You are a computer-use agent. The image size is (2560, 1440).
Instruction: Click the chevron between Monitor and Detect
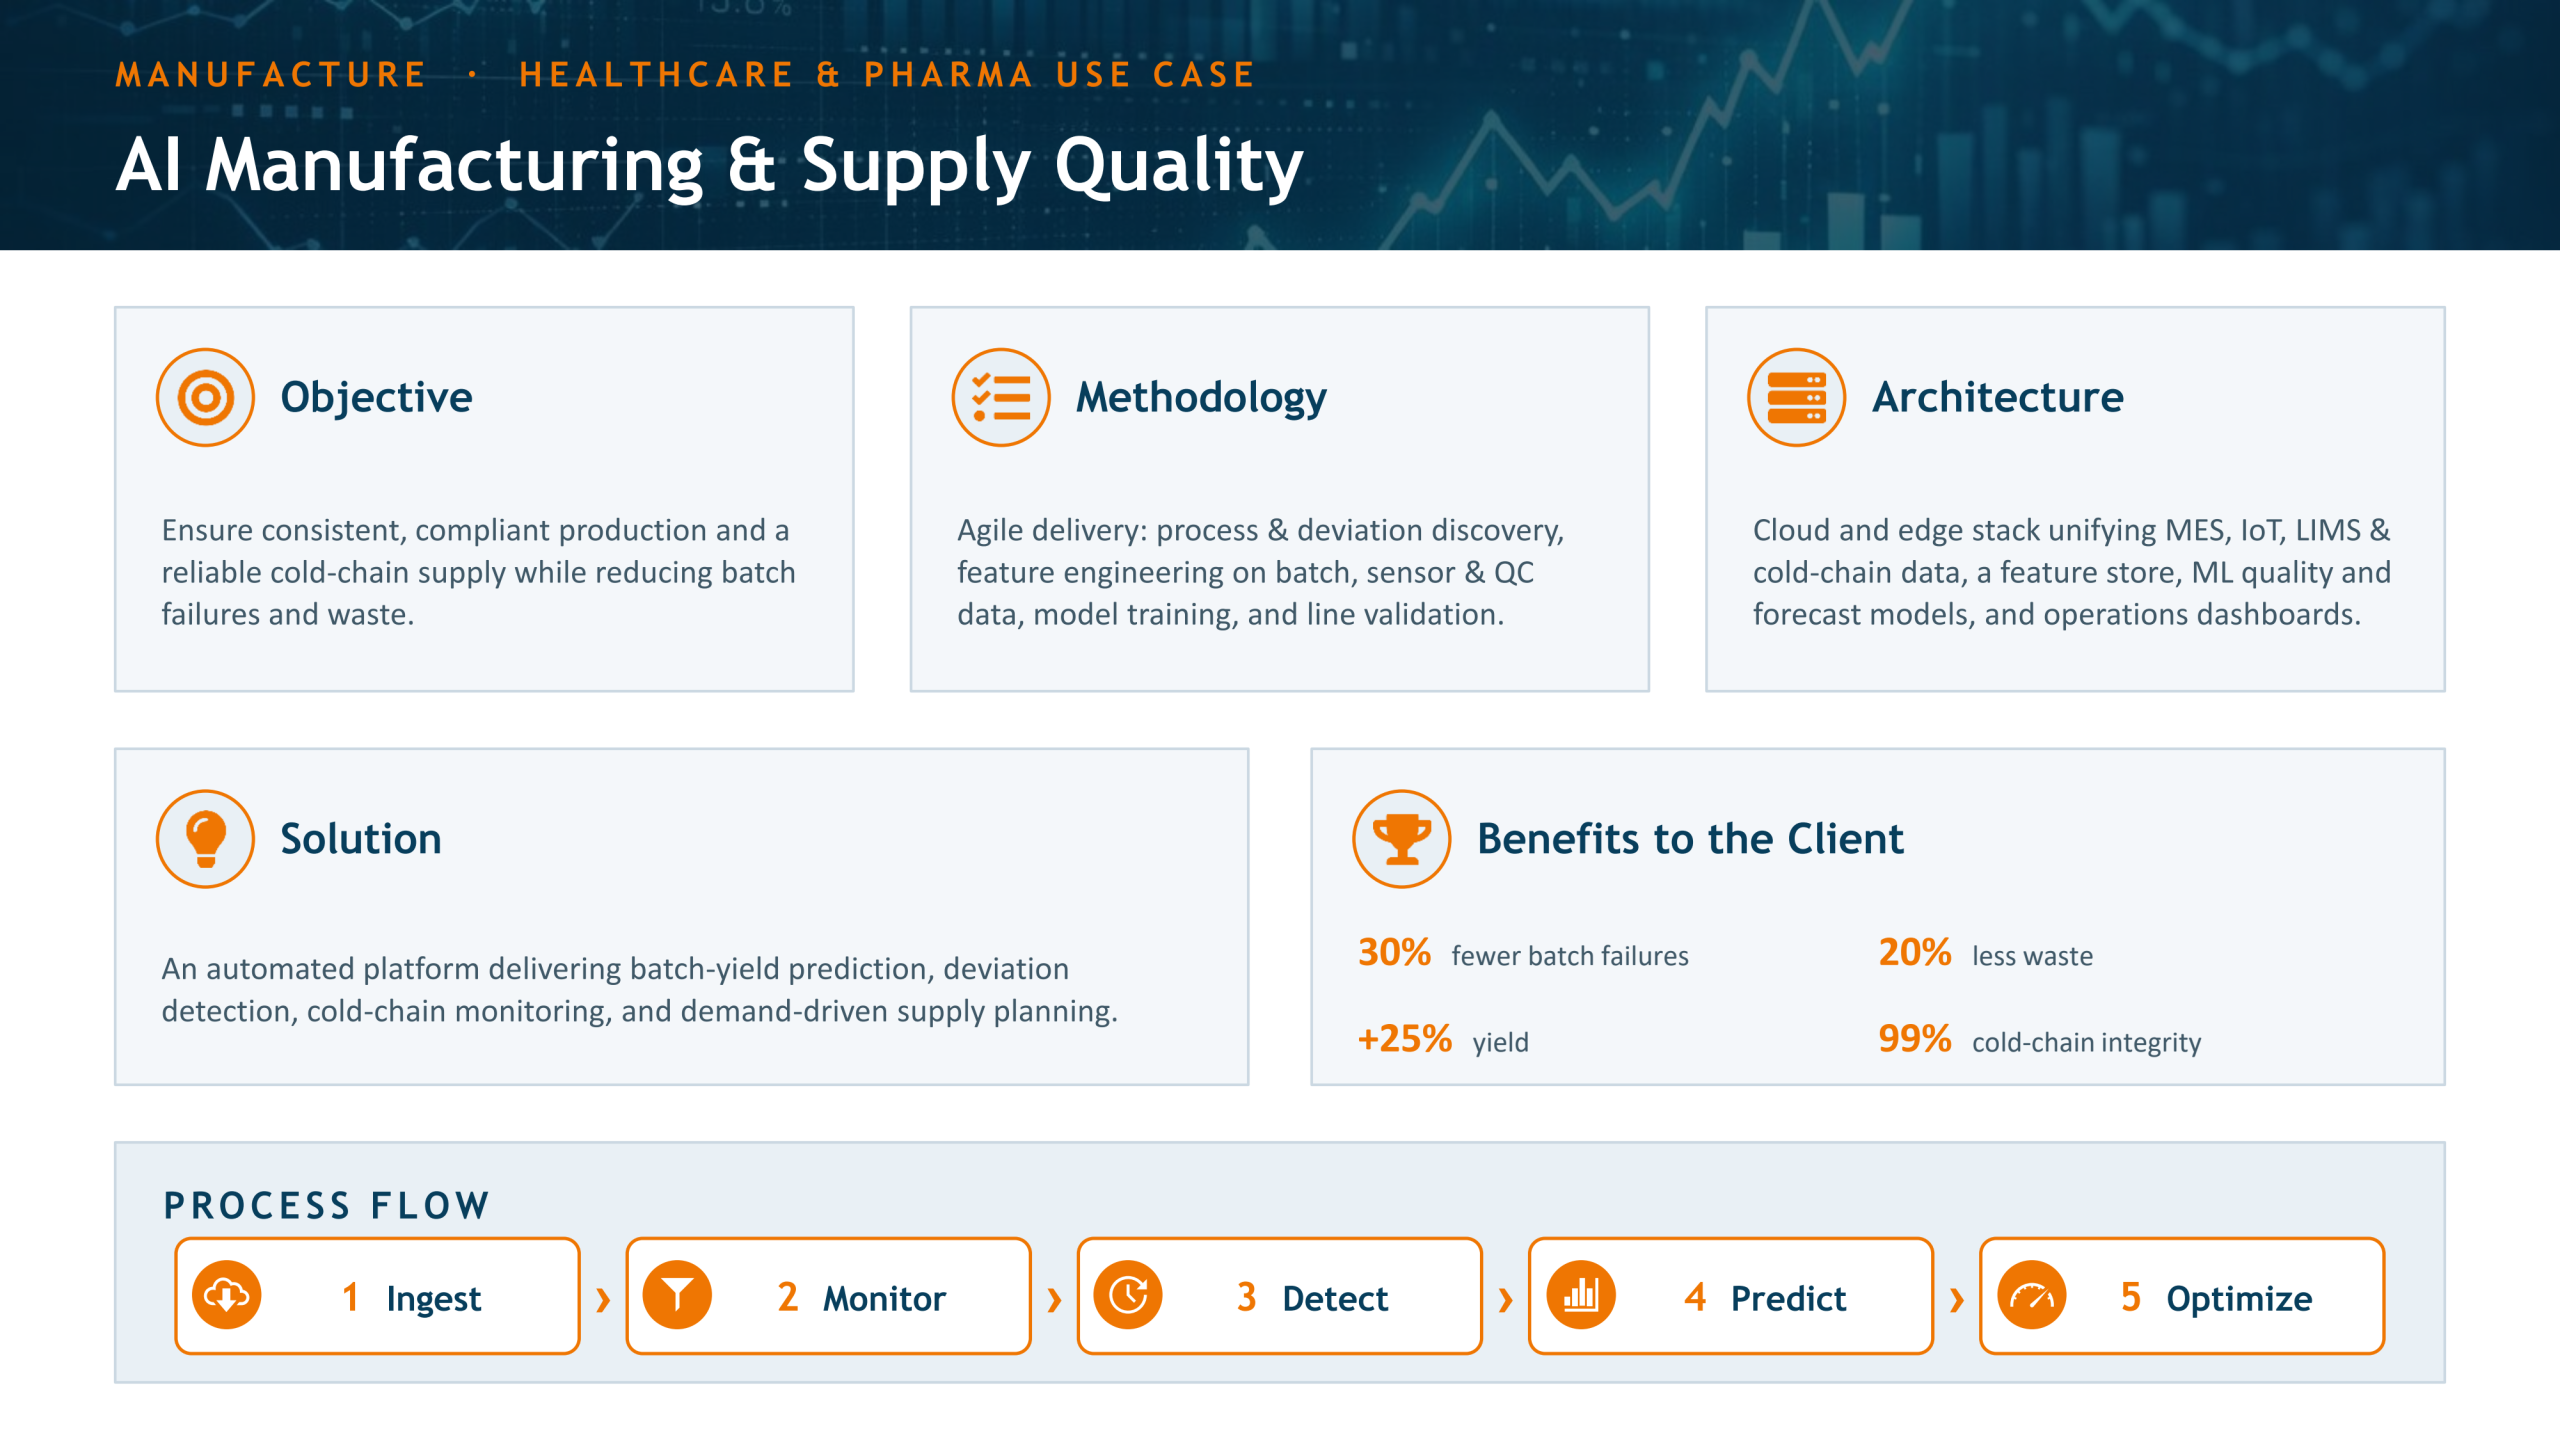1054,1300
